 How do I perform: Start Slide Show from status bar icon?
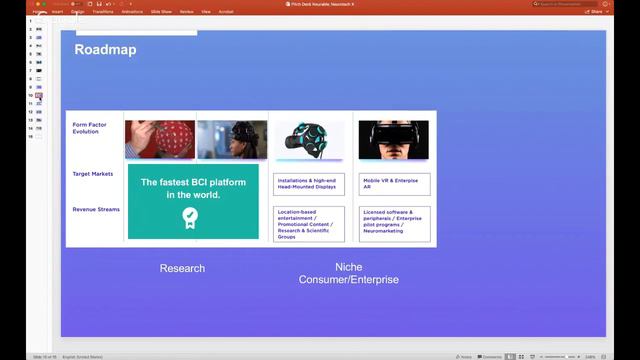click(532, 357)
